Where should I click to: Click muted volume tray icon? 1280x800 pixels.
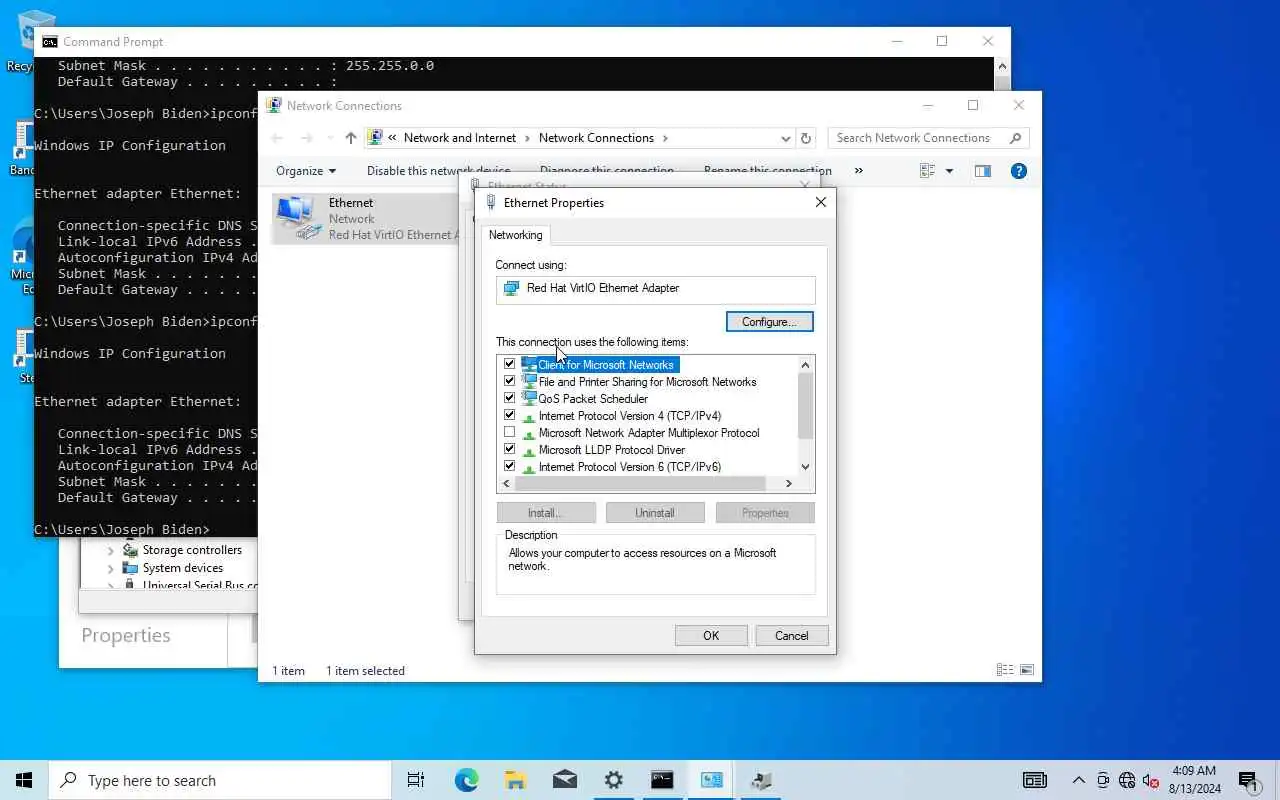point(1151,780)
